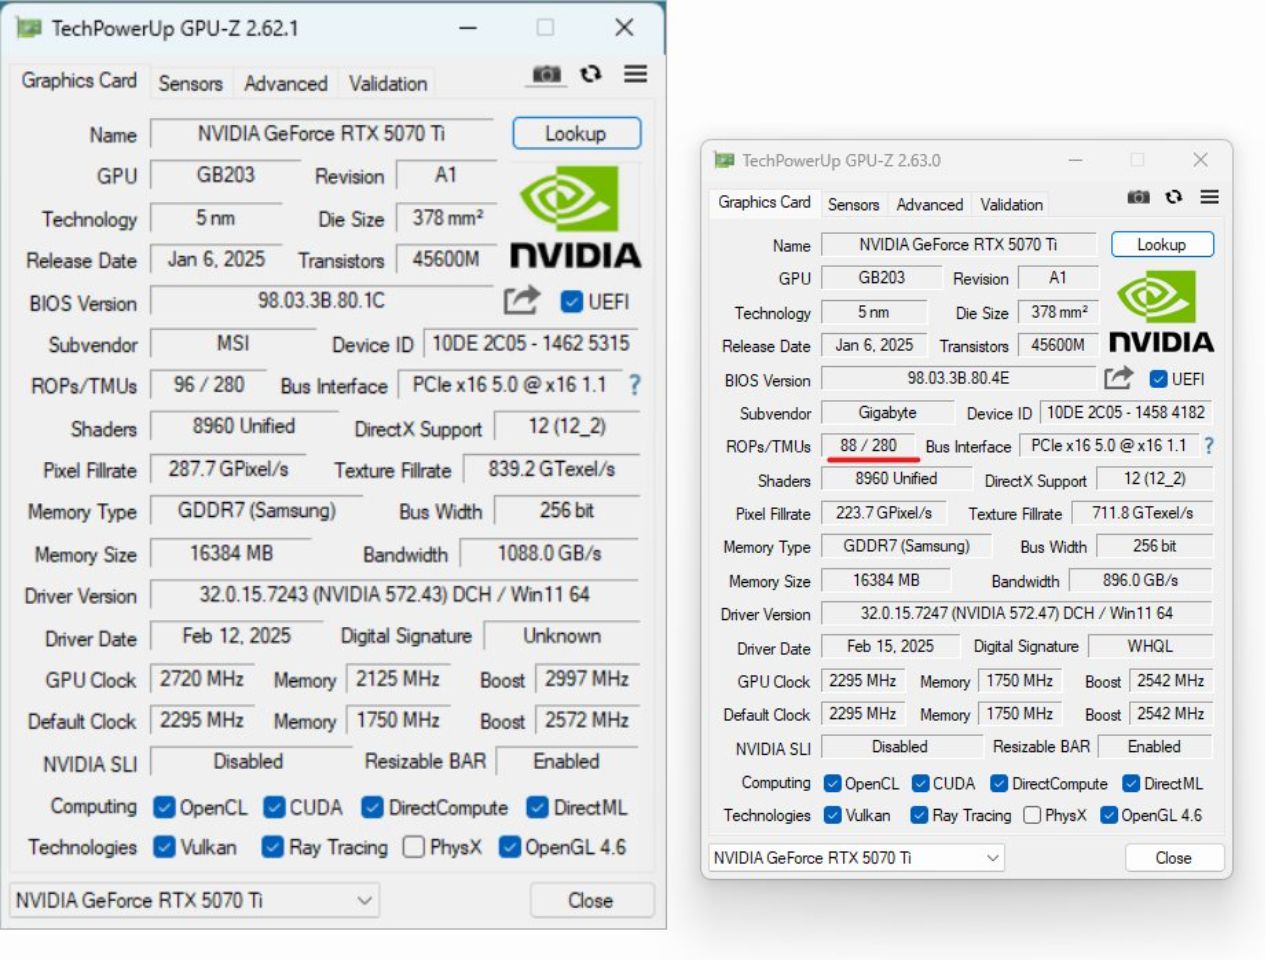Open the hamburger menu in GPU-Z 2.62.1

coord(636,74)
